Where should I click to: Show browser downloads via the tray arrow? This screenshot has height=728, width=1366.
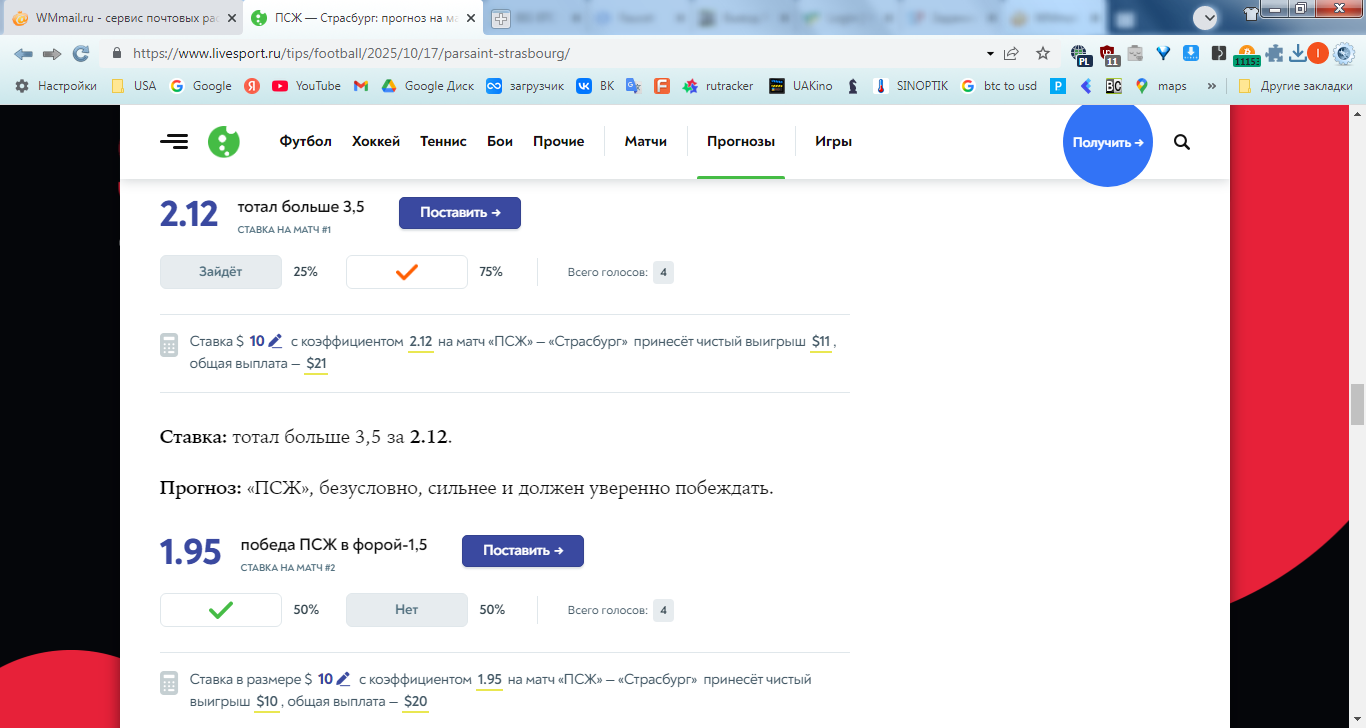click(x=1298, y=53)
